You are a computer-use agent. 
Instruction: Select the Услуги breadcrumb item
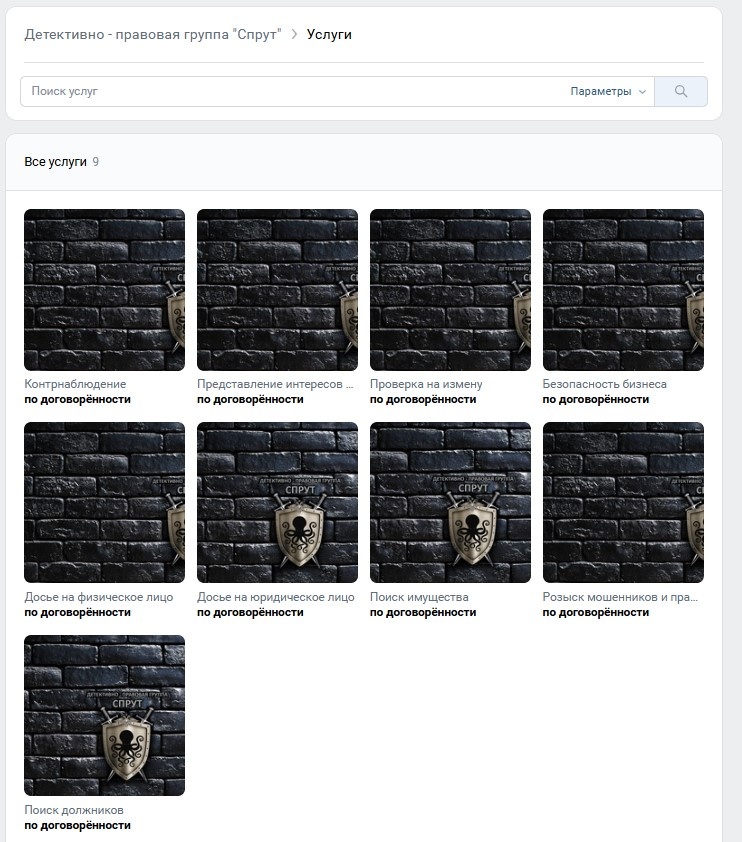(329, 34)
